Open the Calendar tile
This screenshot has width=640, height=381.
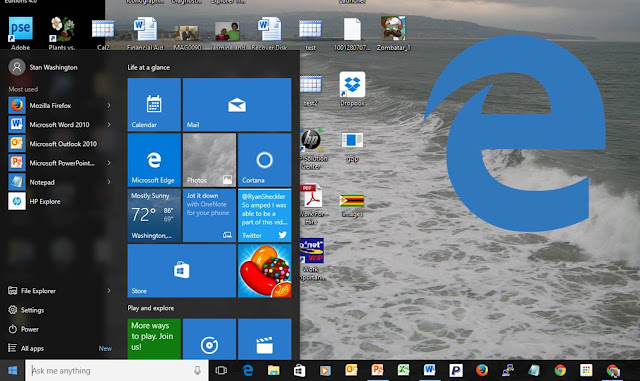(154, 105)
